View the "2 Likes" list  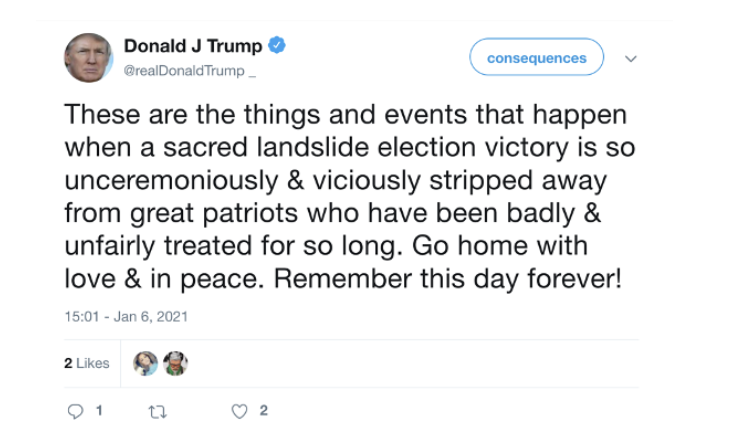coord(87,364)
